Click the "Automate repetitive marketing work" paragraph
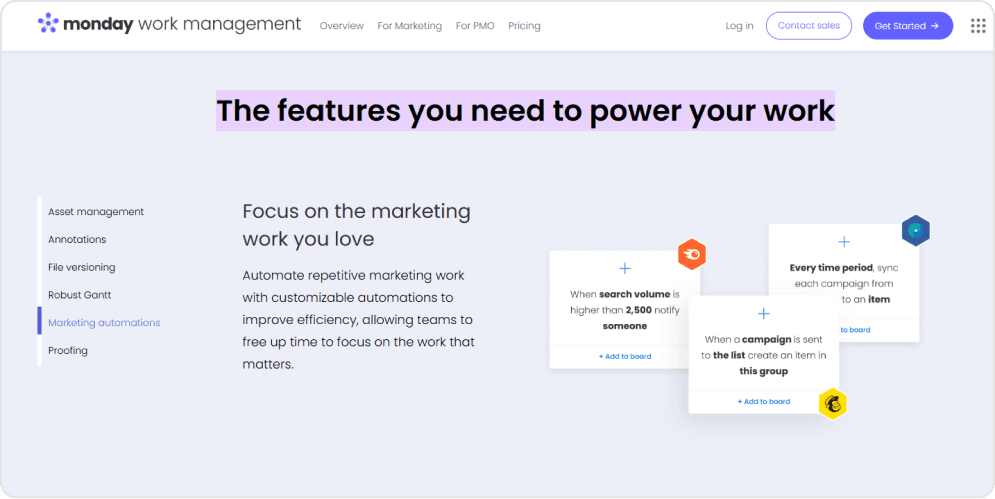The image size is (995, 499). 359,320
